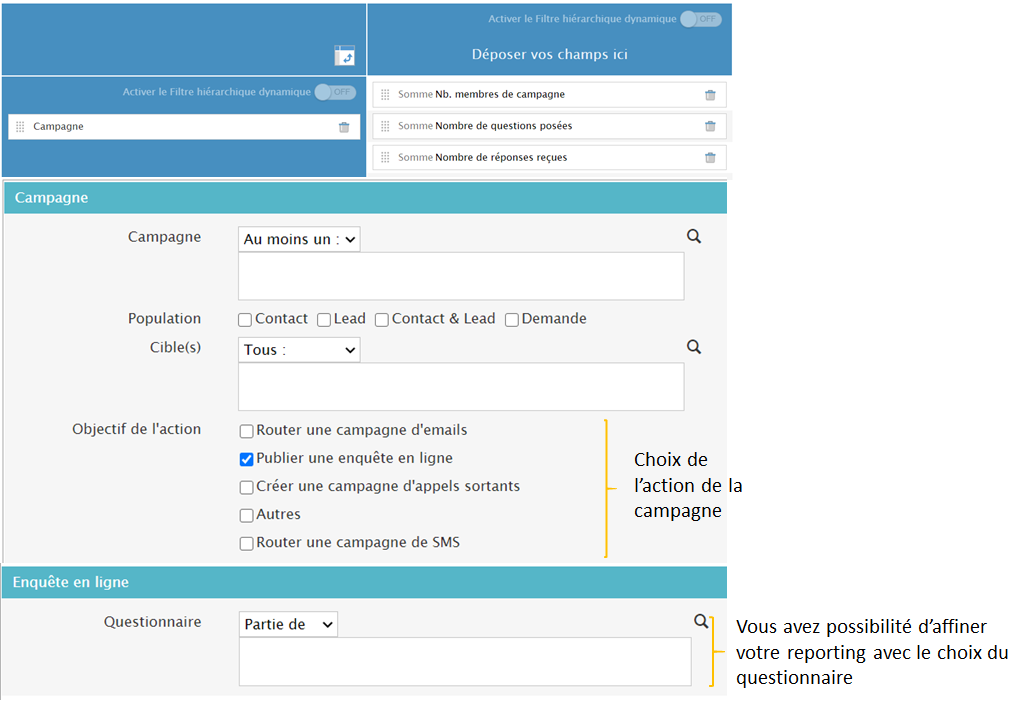Enable the column hierarchical filter toggle
Screen dimensions: 1027x703
click(700, 19)
